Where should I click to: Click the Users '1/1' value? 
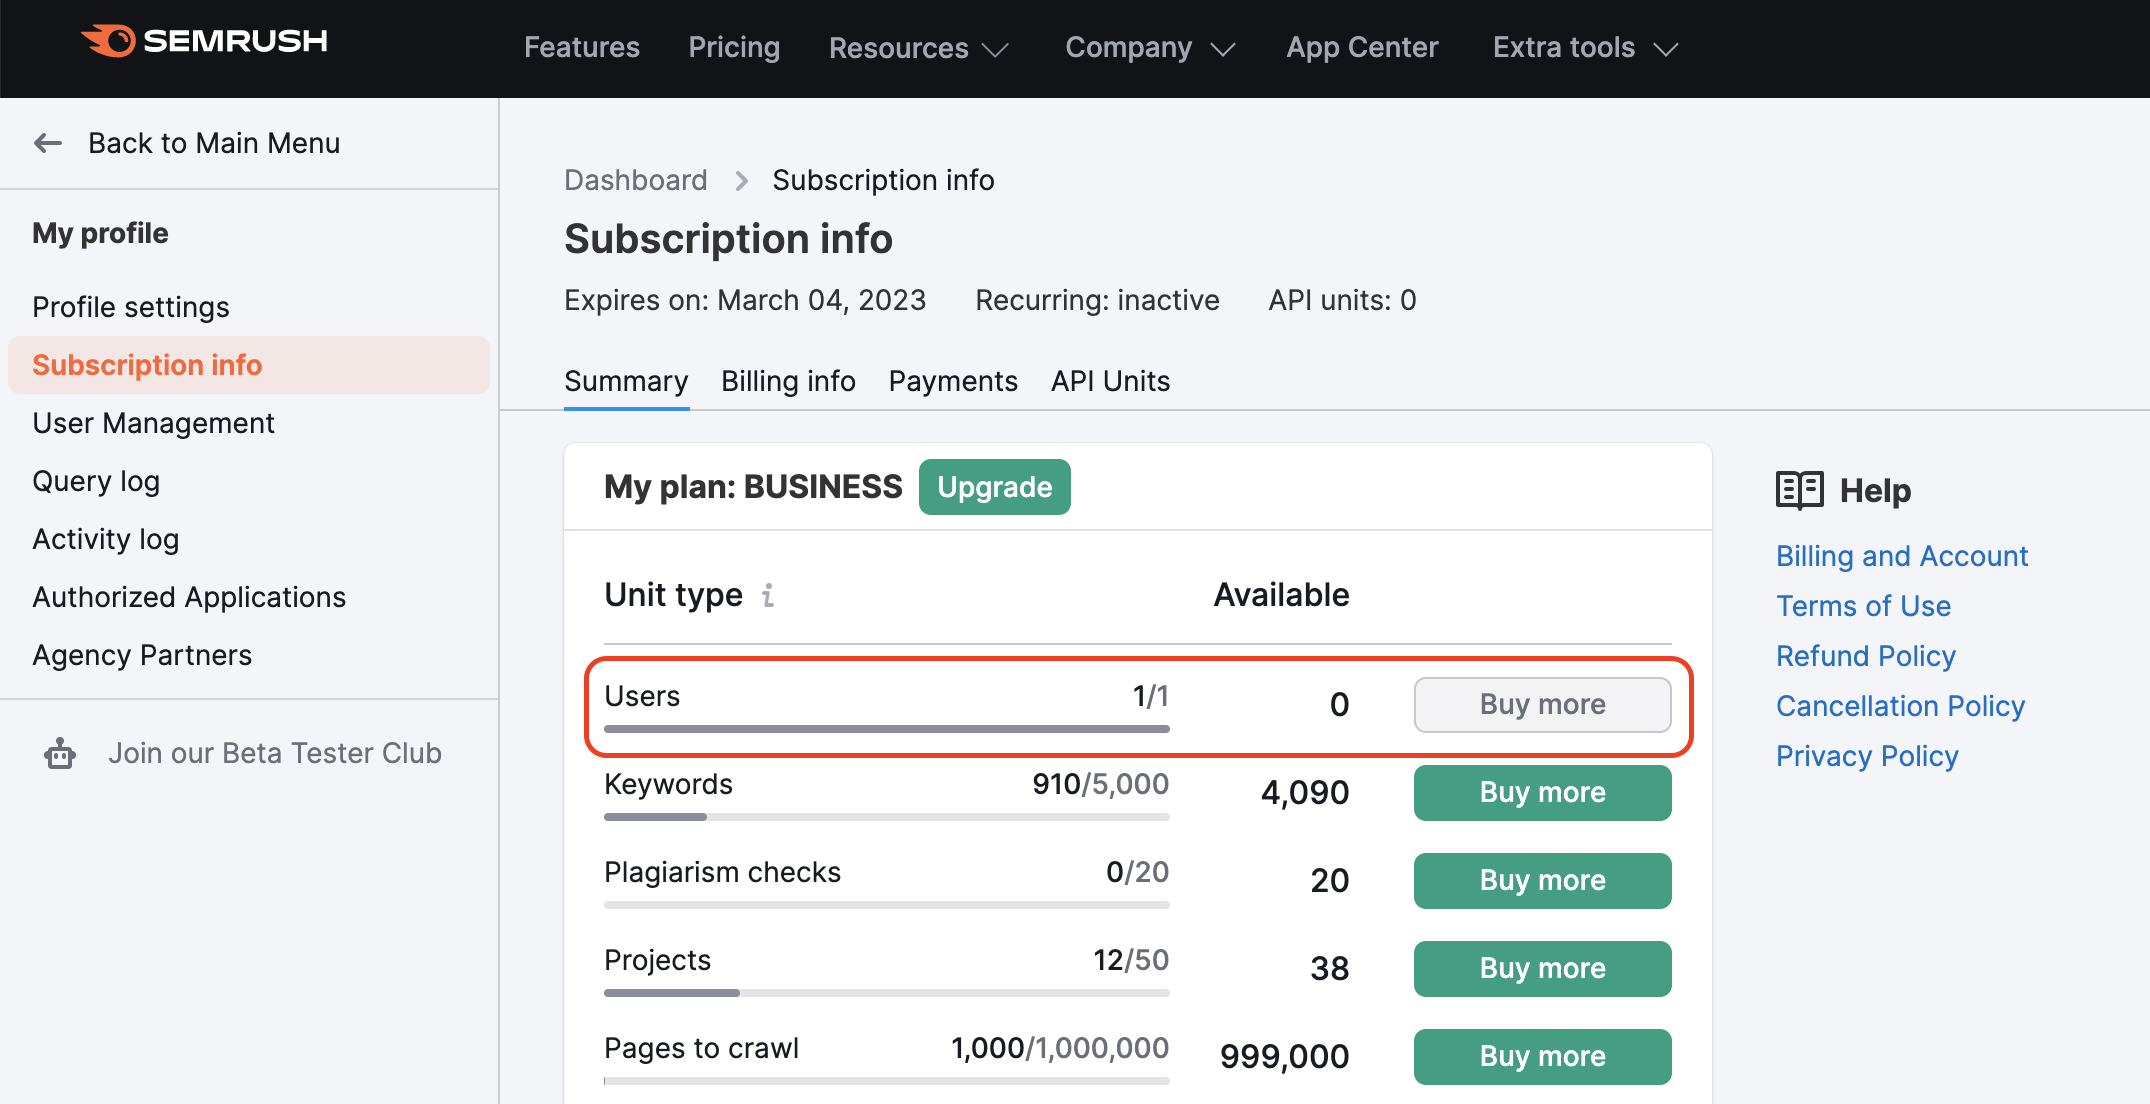click(x=1150, y=696)
